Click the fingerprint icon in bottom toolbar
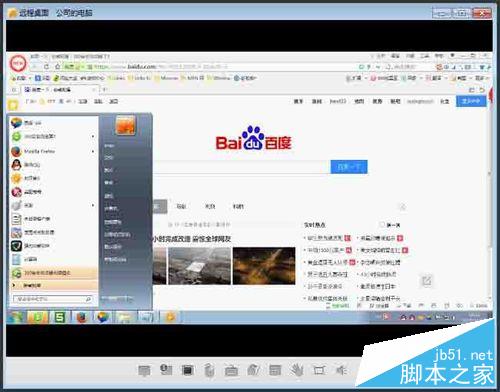Image resolution: width=500 pixels, height=392 pixels. pyautogui.click(x=253, y=370)
